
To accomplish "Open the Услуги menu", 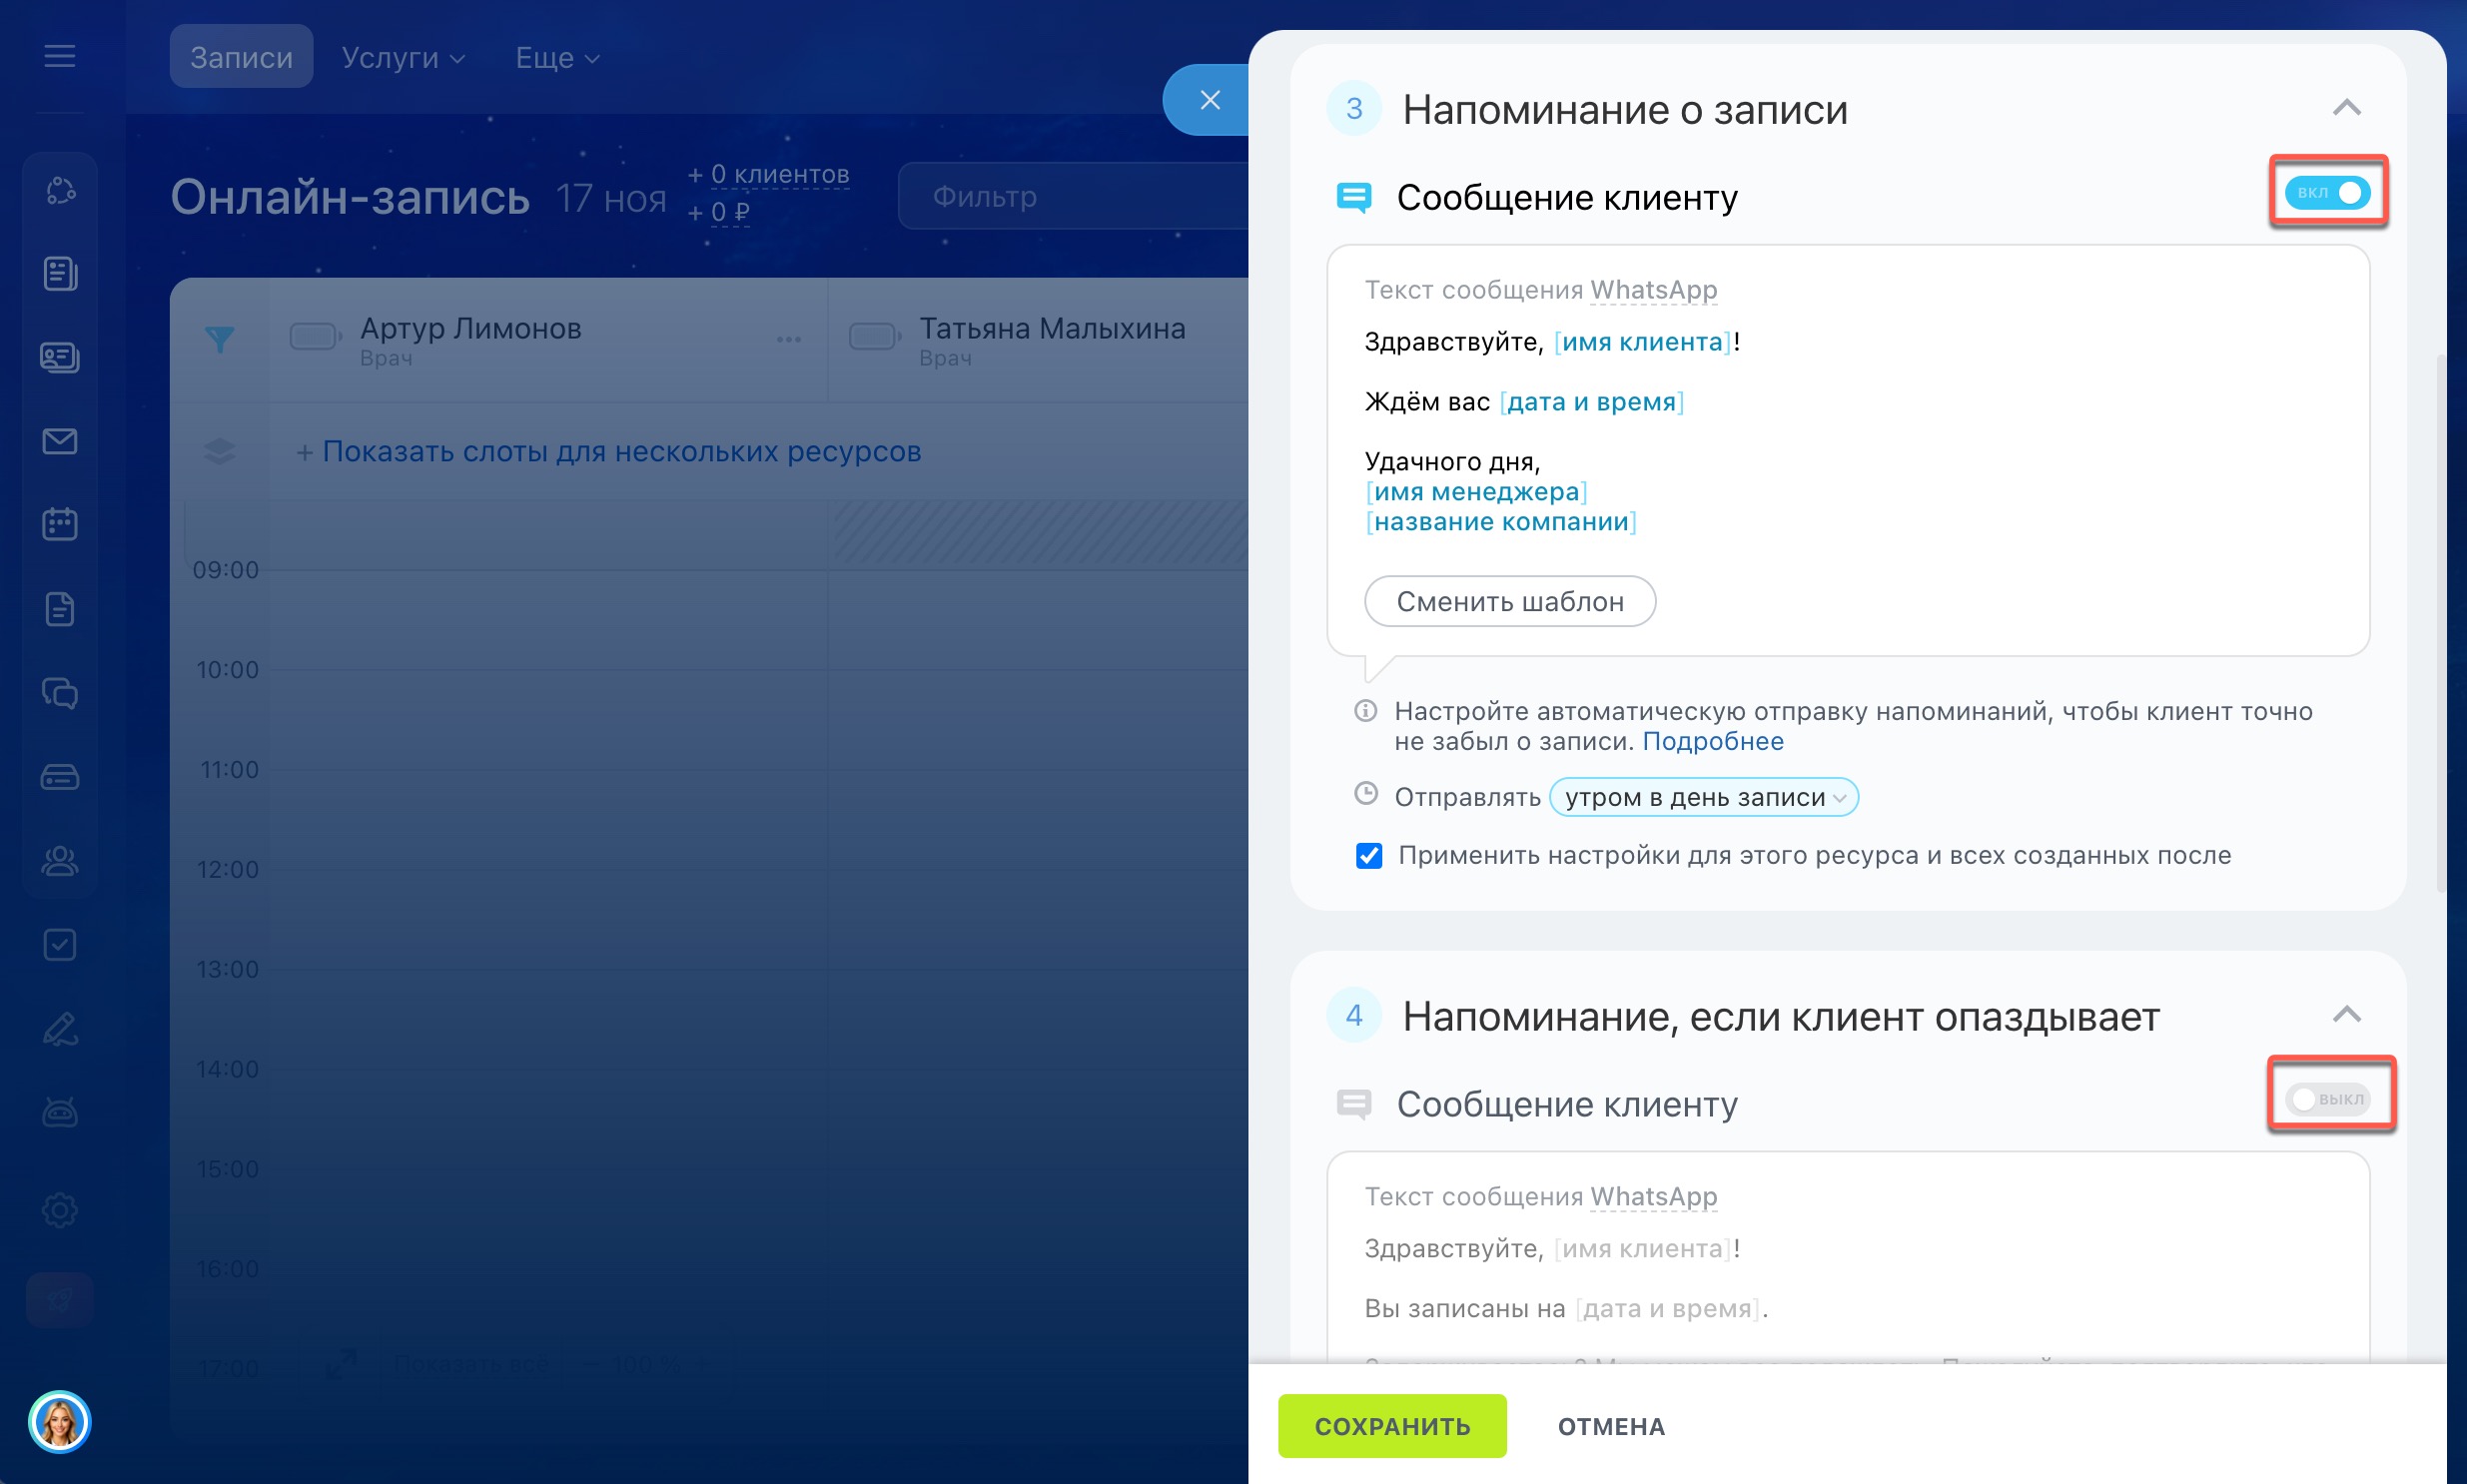I will [402, 57].
